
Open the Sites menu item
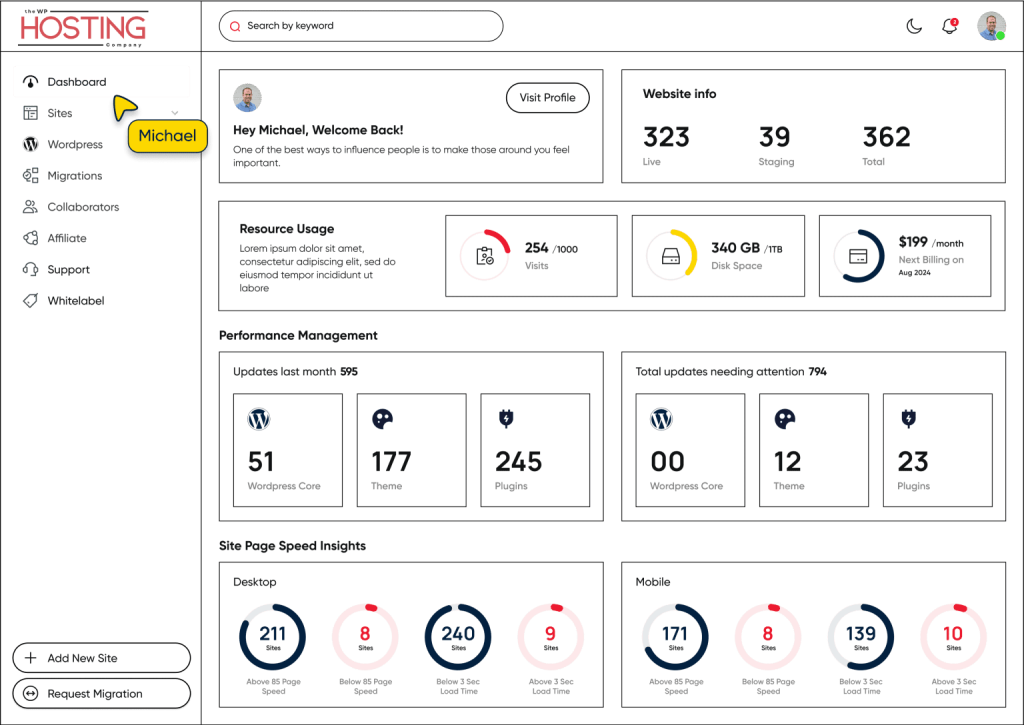(60, 113)
